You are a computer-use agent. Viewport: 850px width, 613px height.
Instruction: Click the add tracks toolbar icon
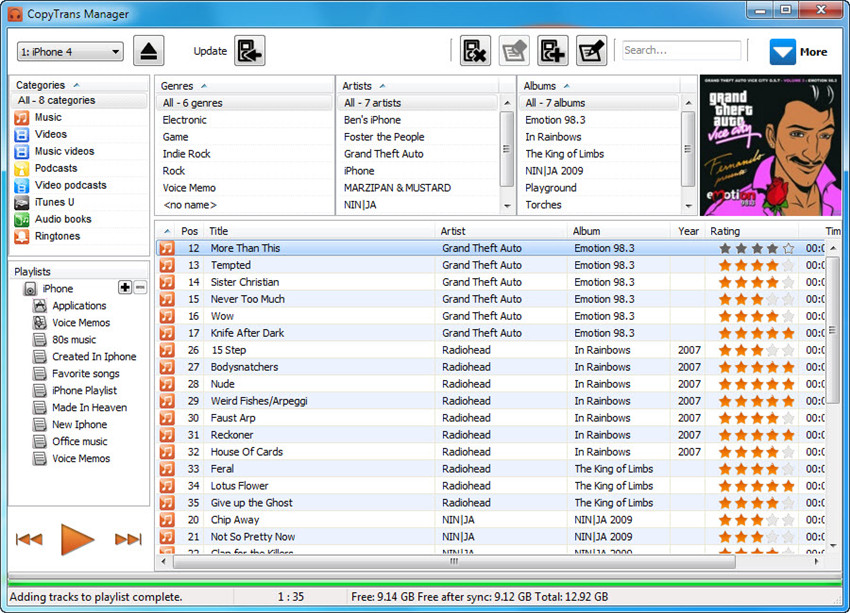click(x=553, y=51)
